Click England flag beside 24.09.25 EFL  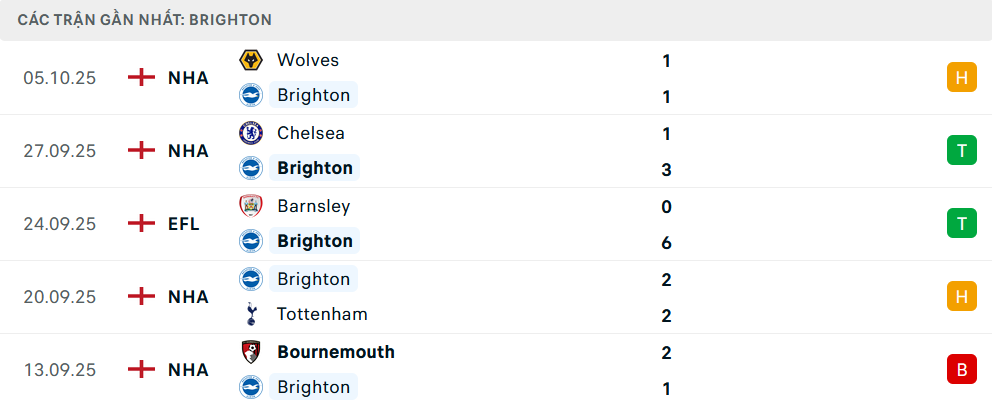pos(142,224)
